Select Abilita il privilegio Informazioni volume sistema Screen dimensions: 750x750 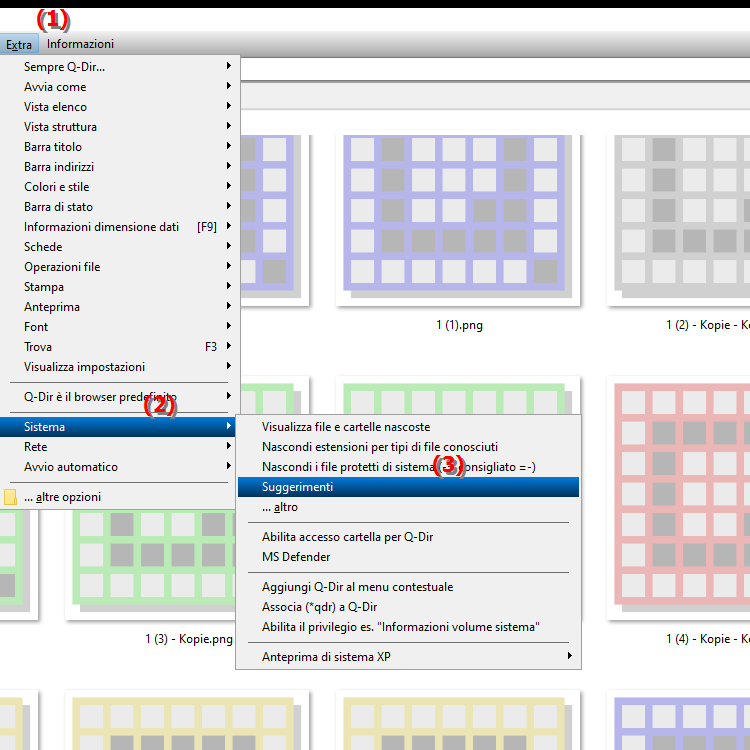coord(408,627)
